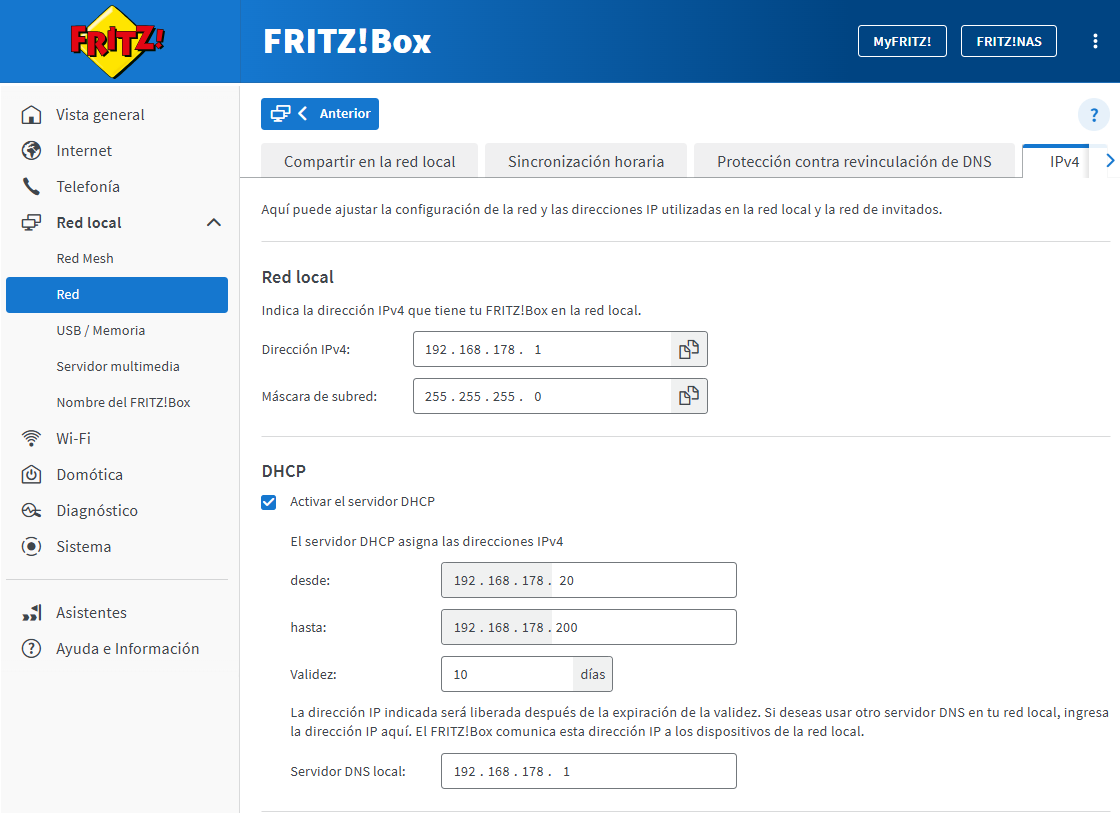Screen dimensions: 1120x820
Task: Copy the Máscara de subred value
Action: tap(689, 396)
